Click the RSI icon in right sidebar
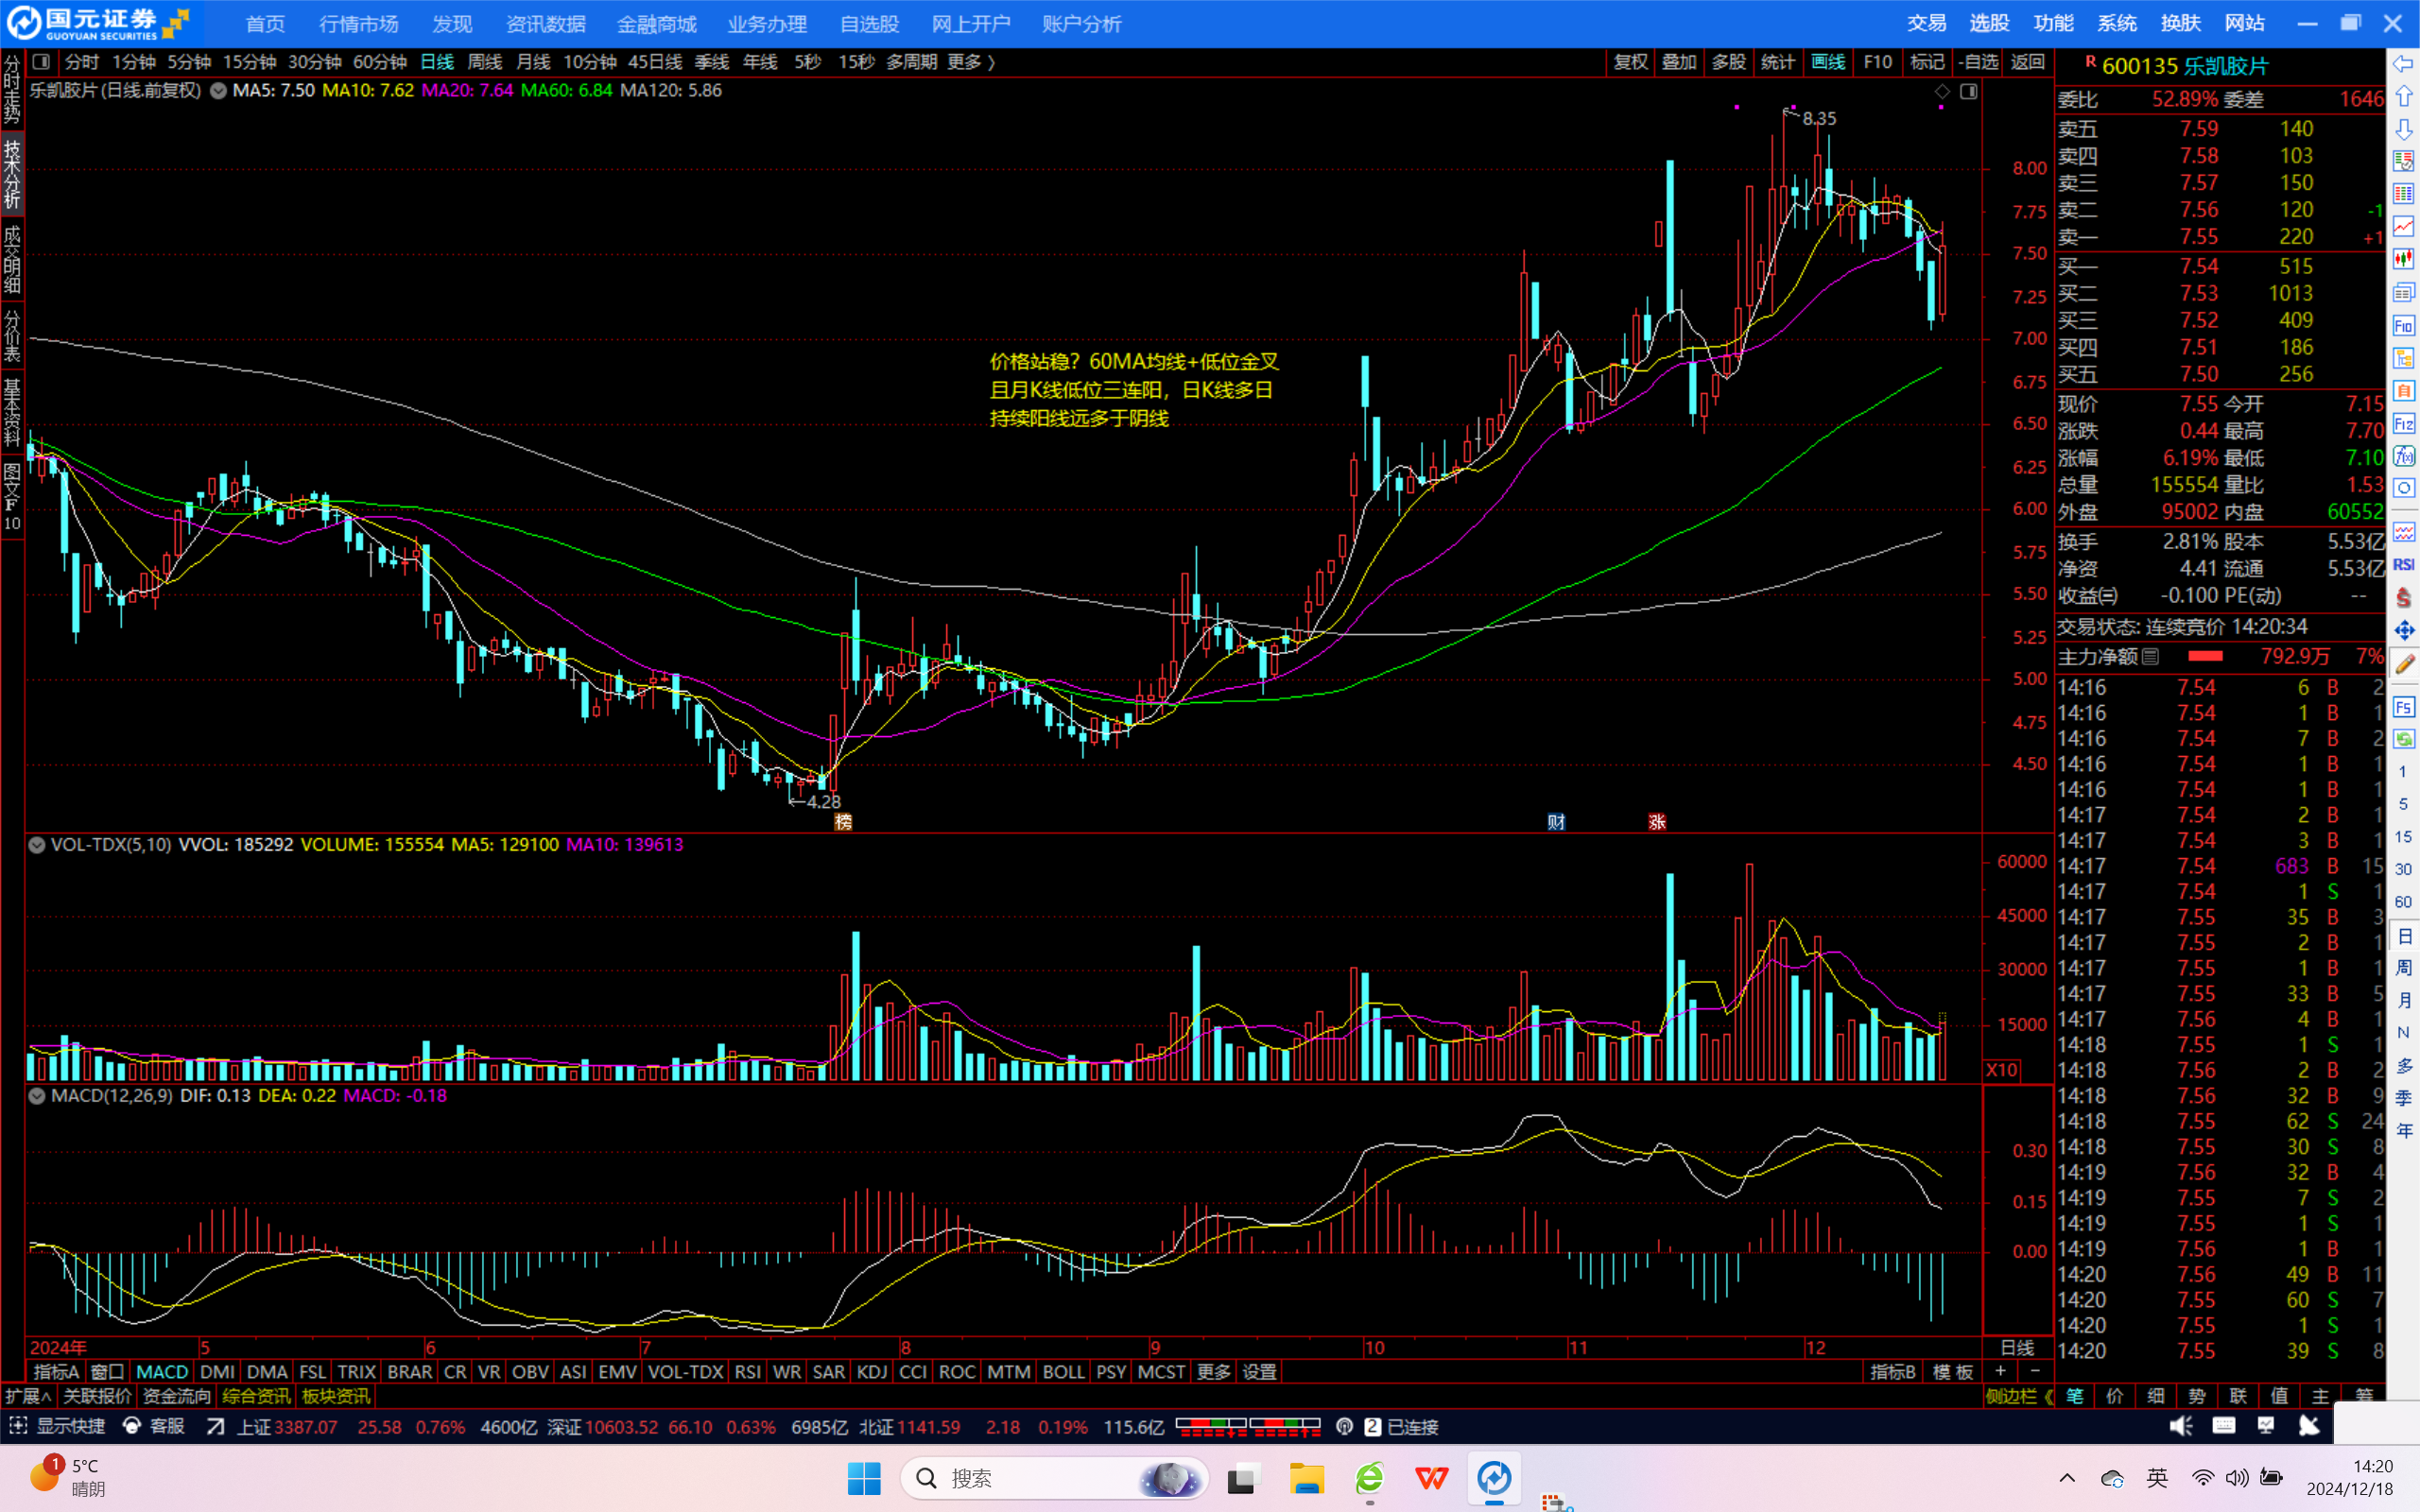Screen dimensions: 2420x1512 2403,565
